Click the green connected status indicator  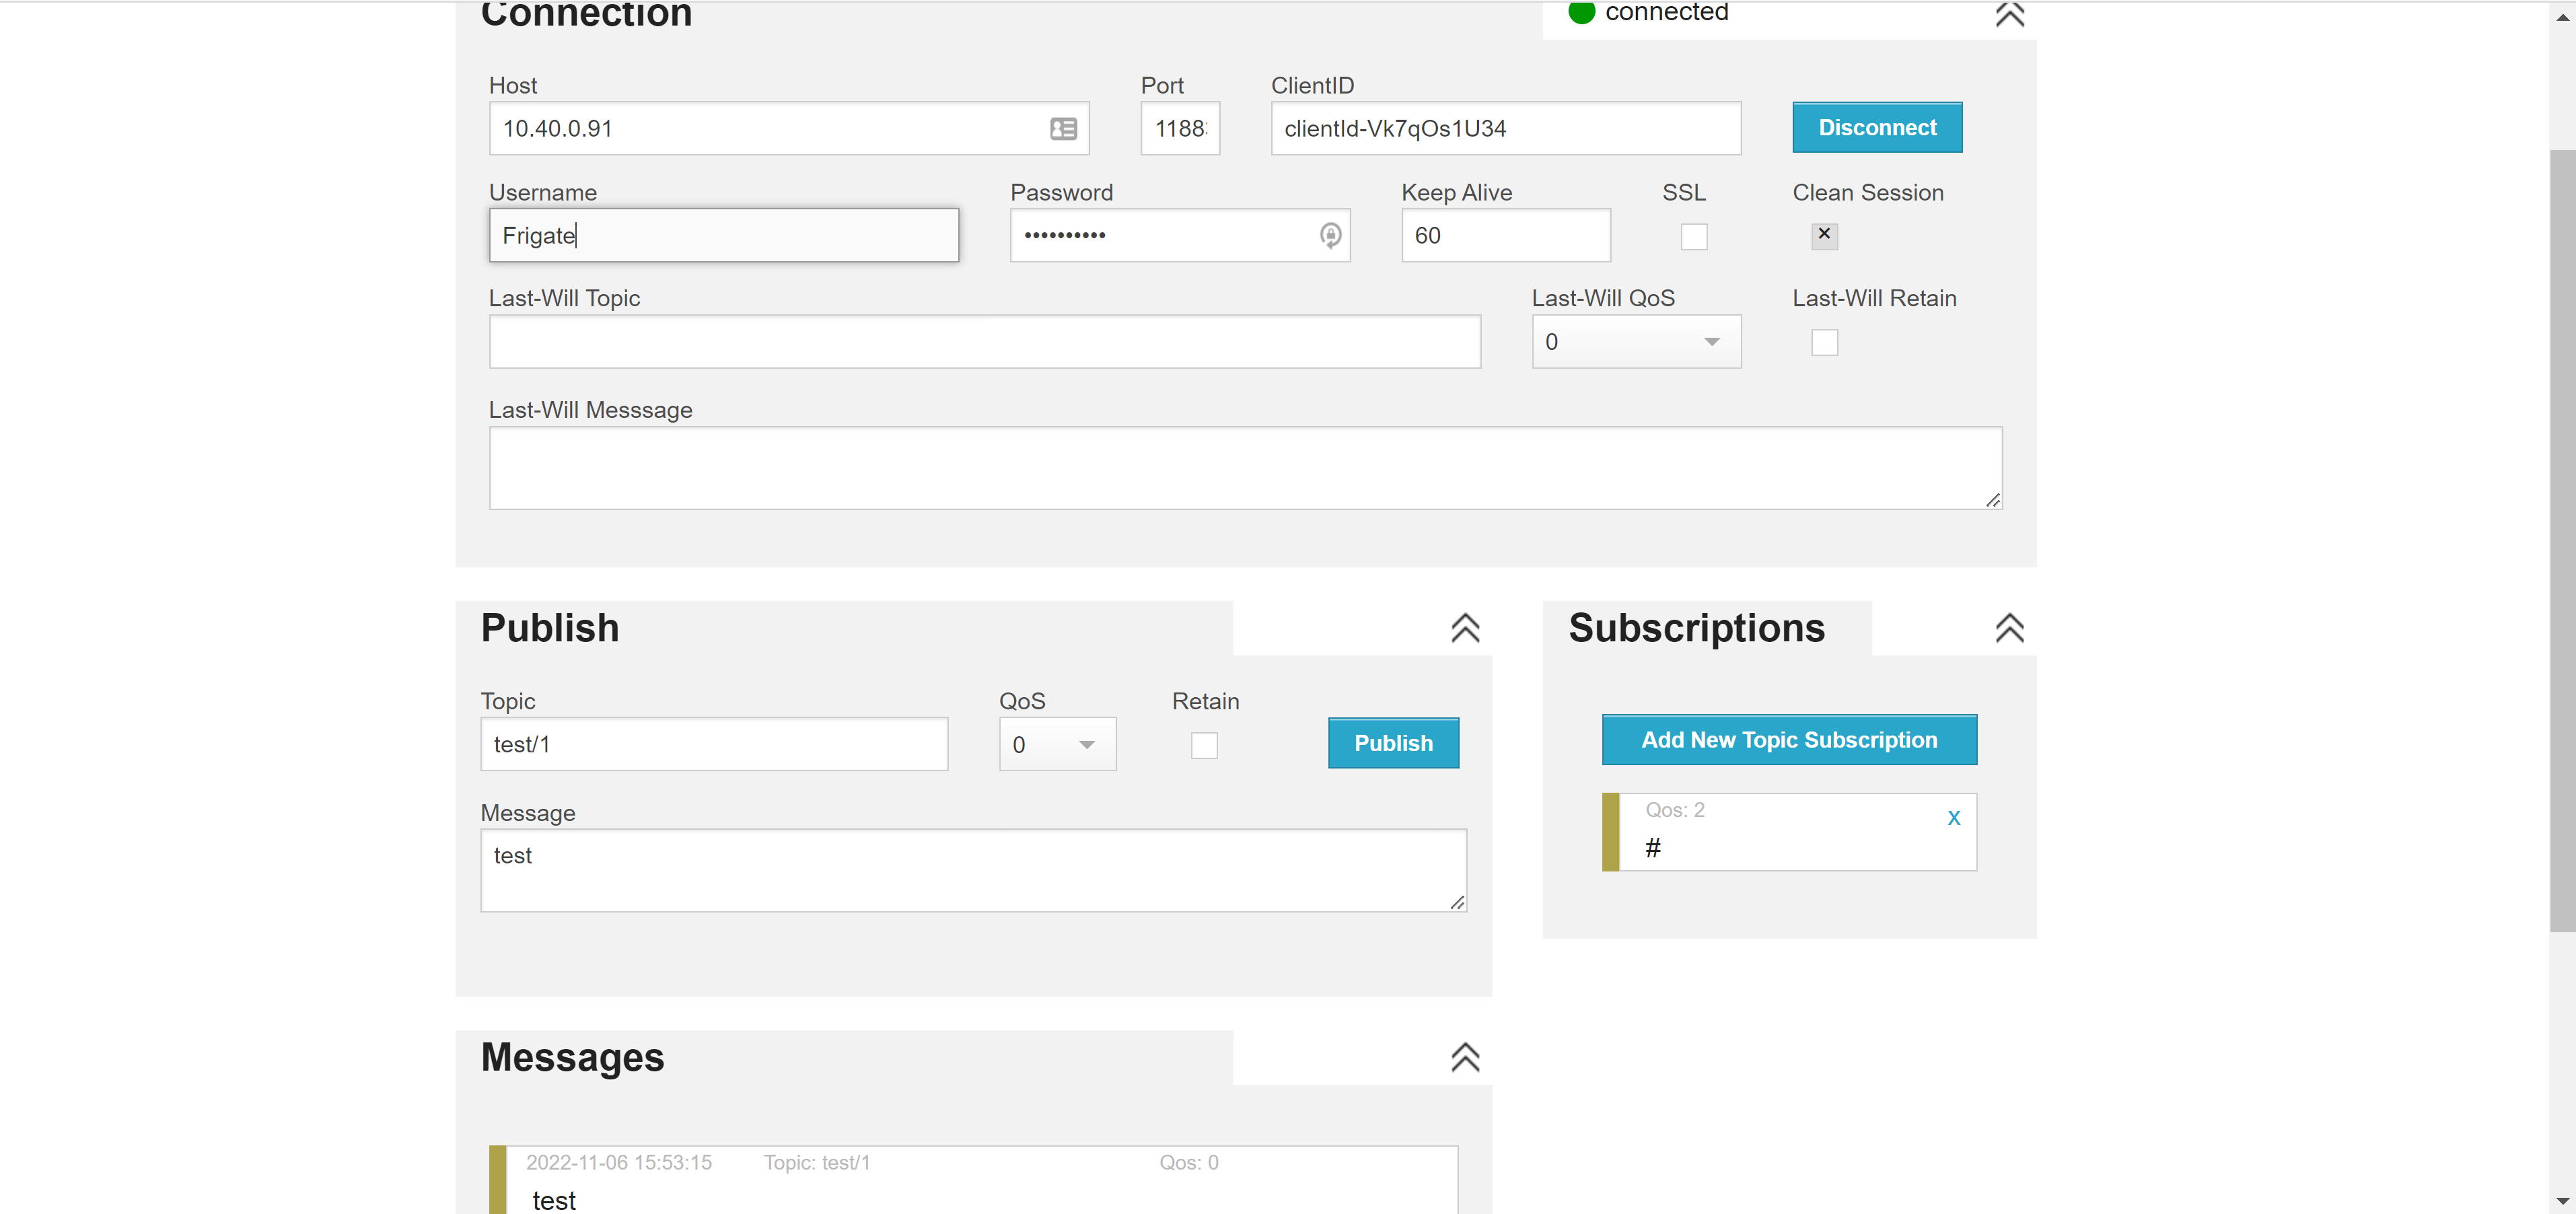point(1581,12)
